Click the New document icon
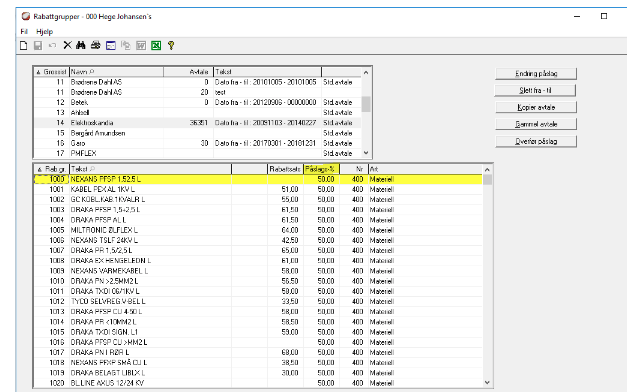The image size is (633, 392). tap(23, 45)
